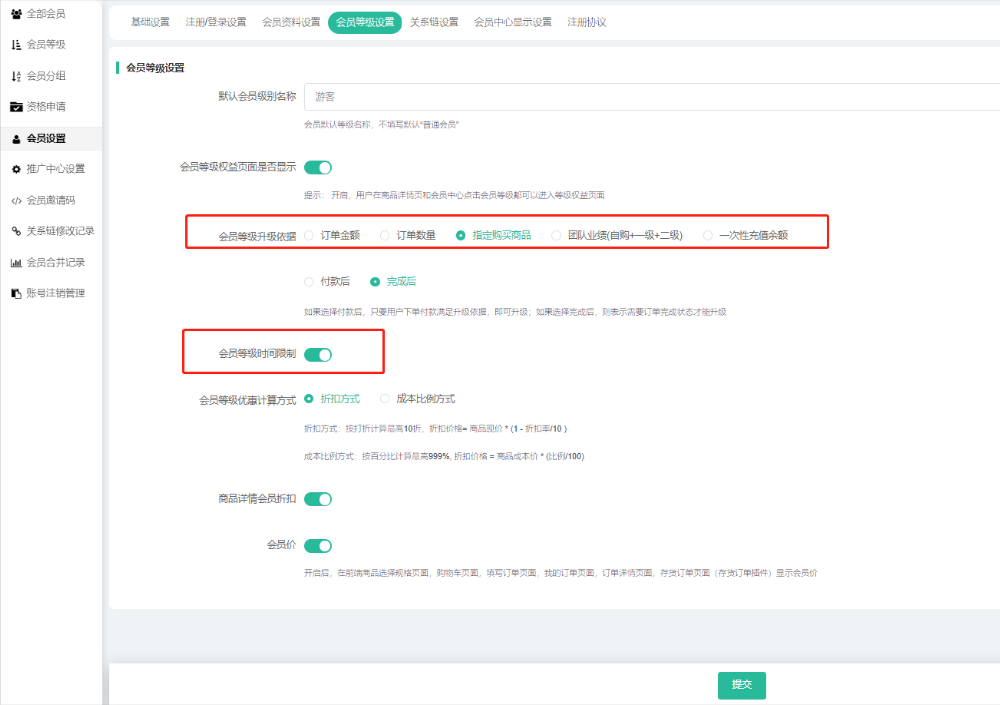Open the 会员中心显示设置 tab
The height and width of the screenshot is (705, 1000).
(512, 22)
